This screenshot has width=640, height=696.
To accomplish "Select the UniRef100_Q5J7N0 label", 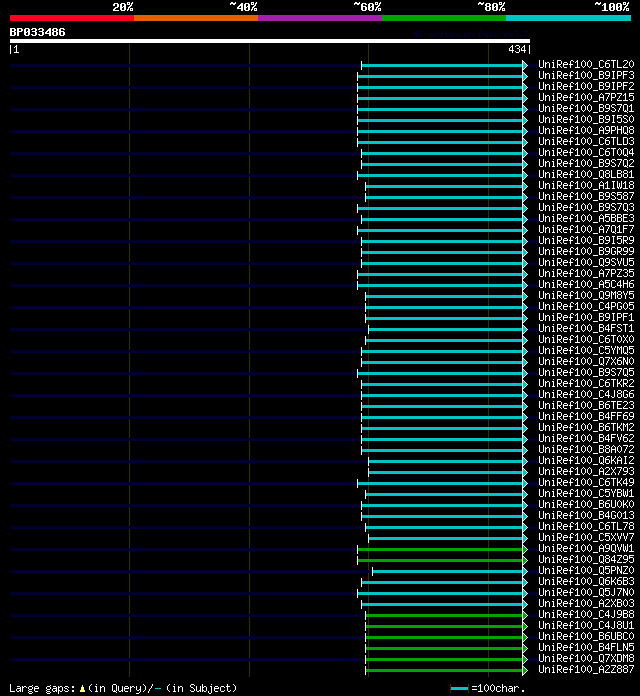I will [586, 593].
